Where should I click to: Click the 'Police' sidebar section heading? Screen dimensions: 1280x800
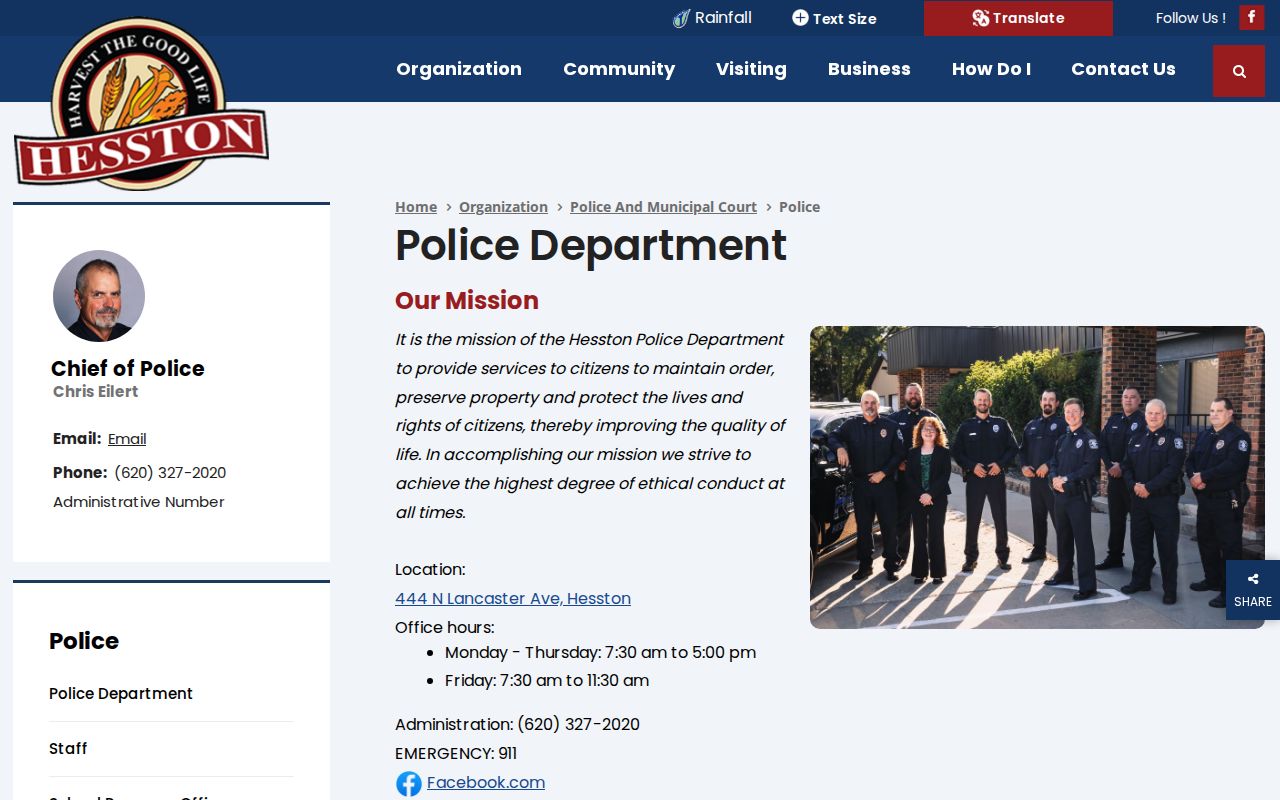(84, 641)
